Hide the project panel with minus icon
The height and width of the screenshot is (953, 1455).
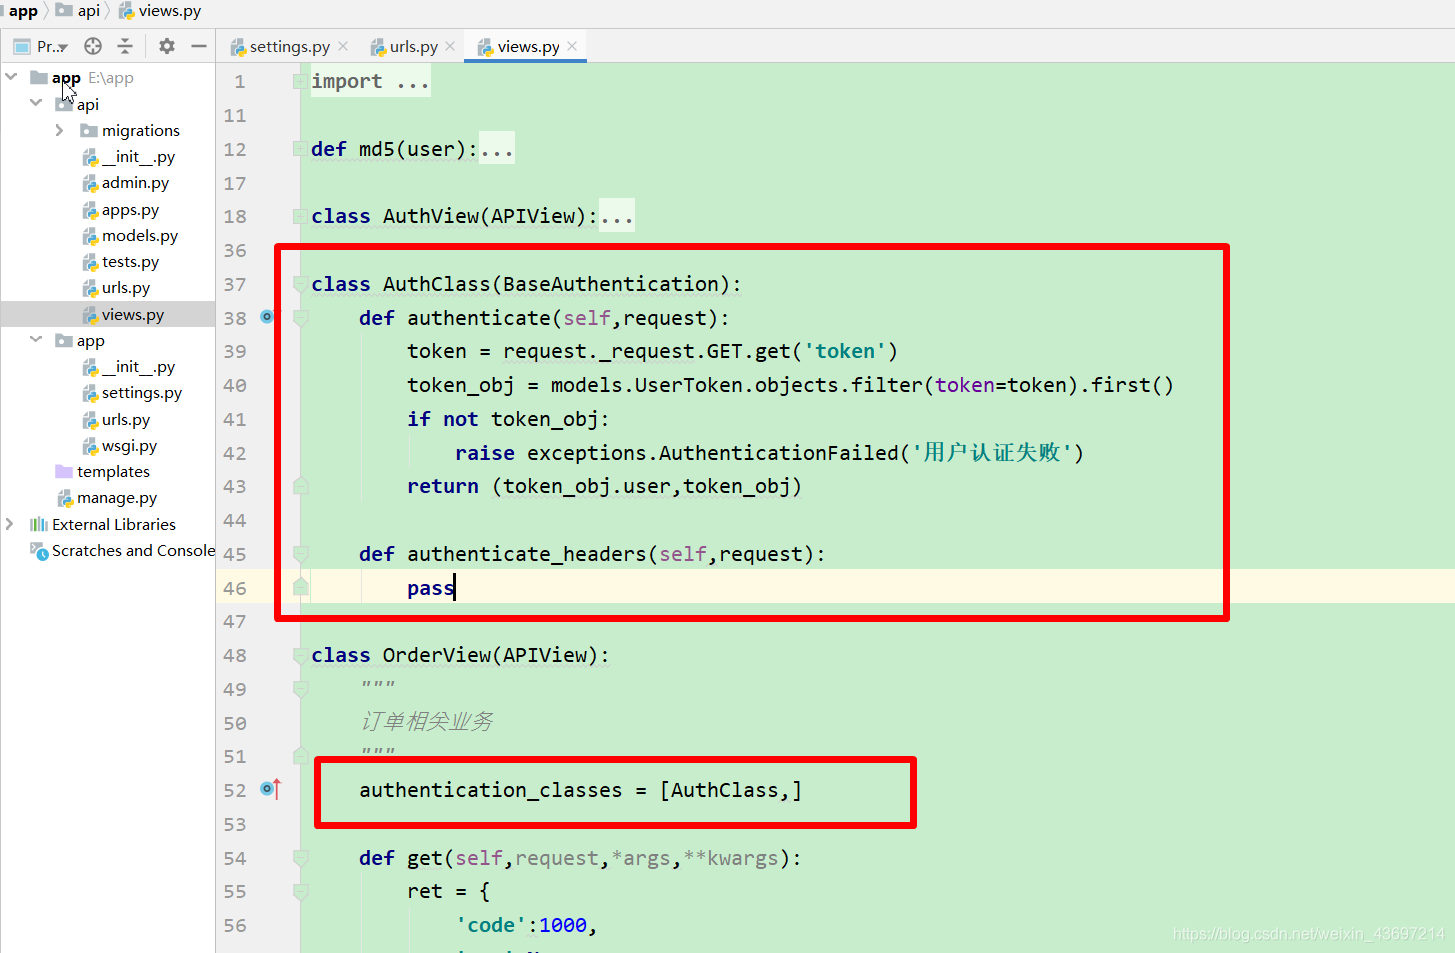(x=199, y=46)
